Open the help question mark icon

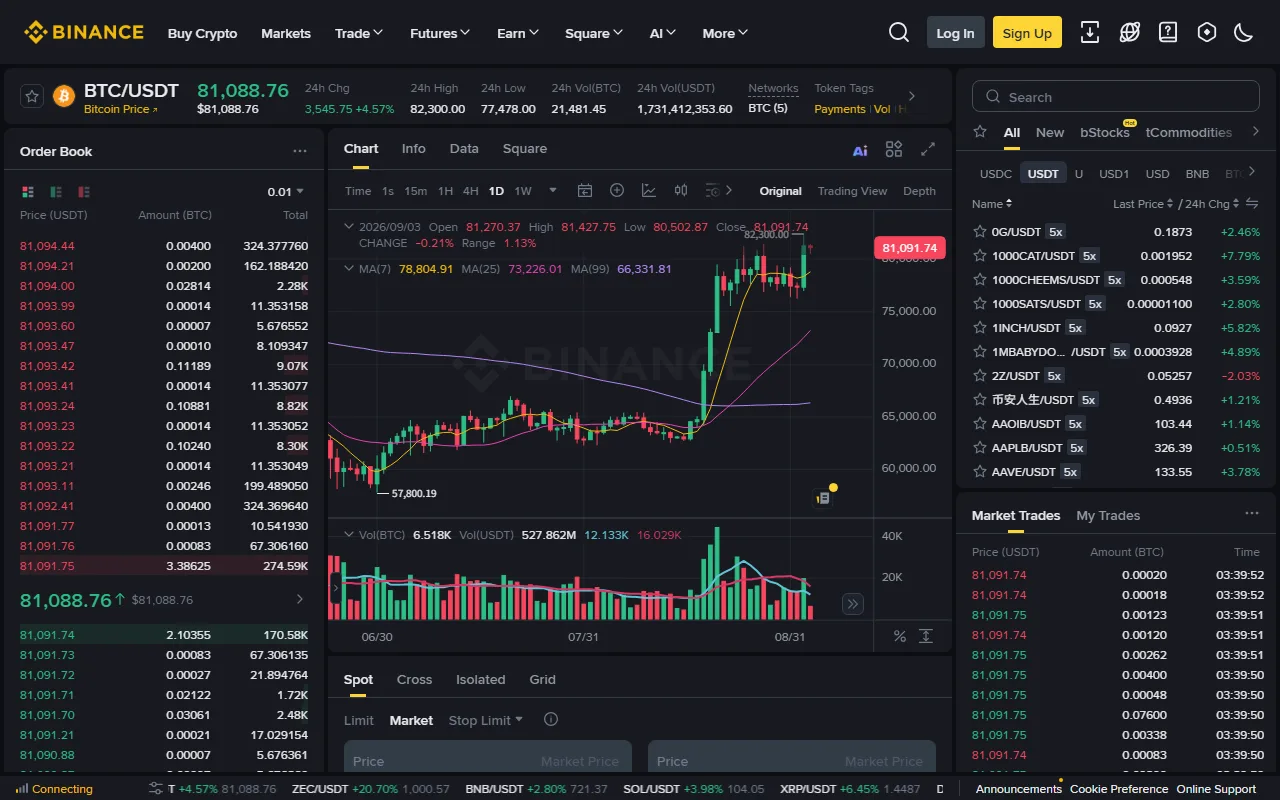coord(1168,33)
